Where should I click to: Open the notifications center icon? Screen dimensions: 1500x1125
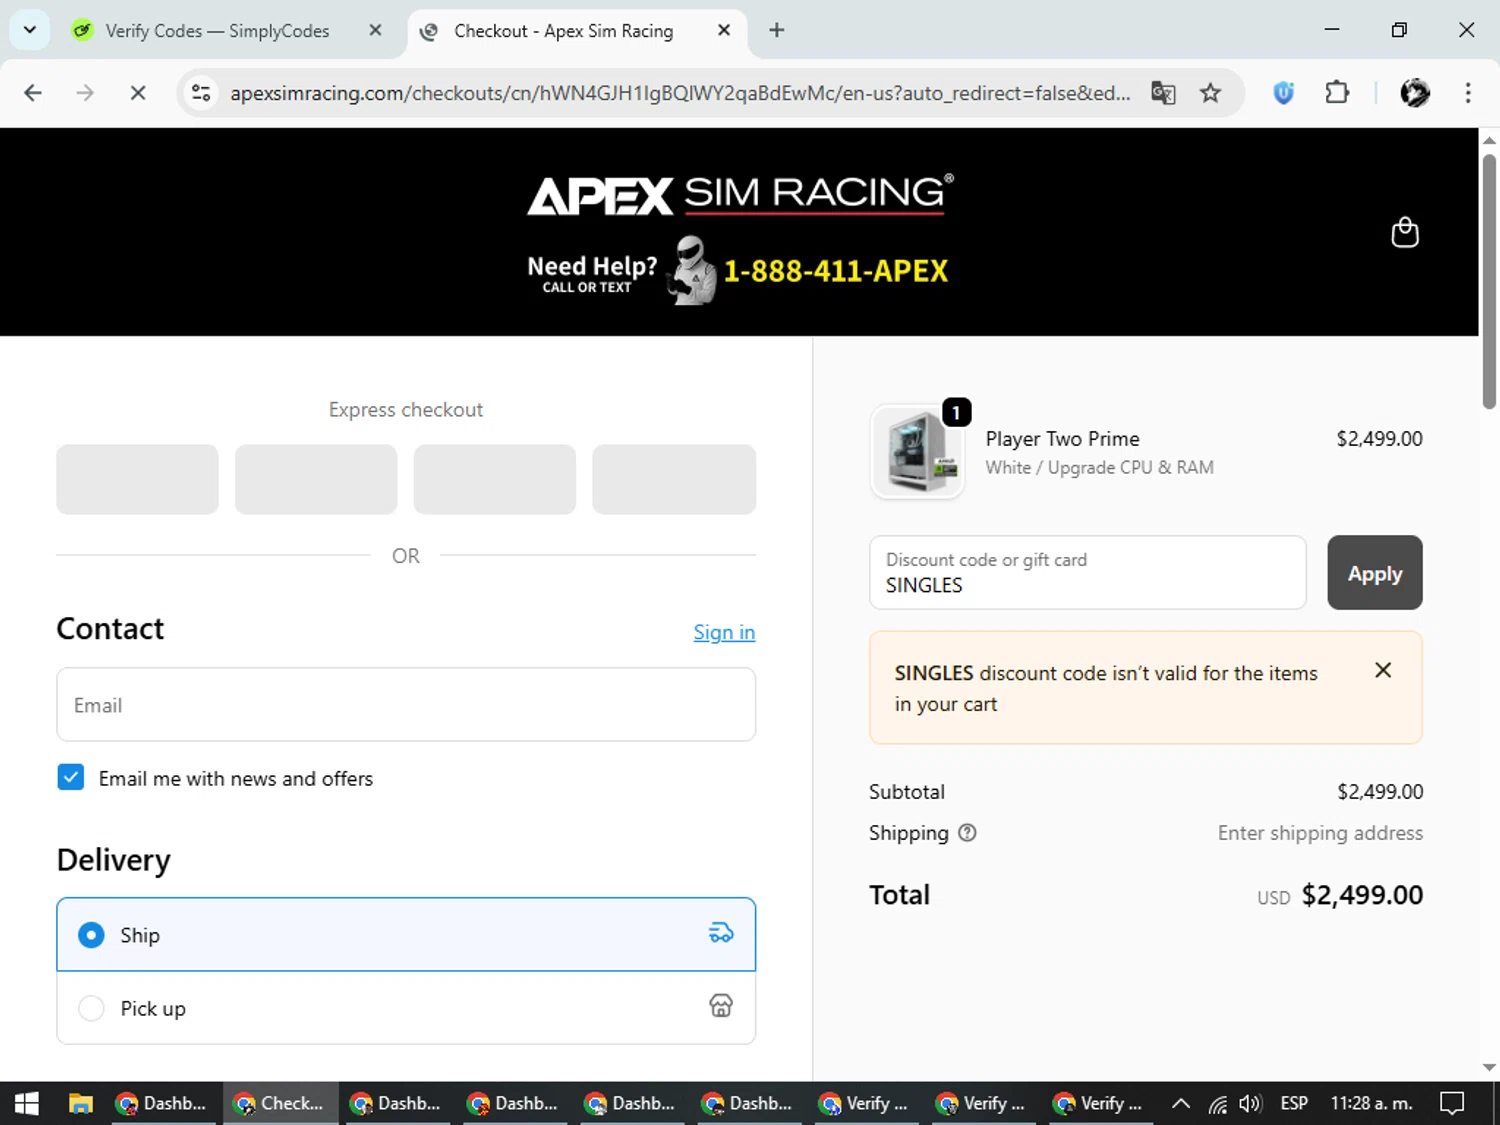(1452, 1103)
